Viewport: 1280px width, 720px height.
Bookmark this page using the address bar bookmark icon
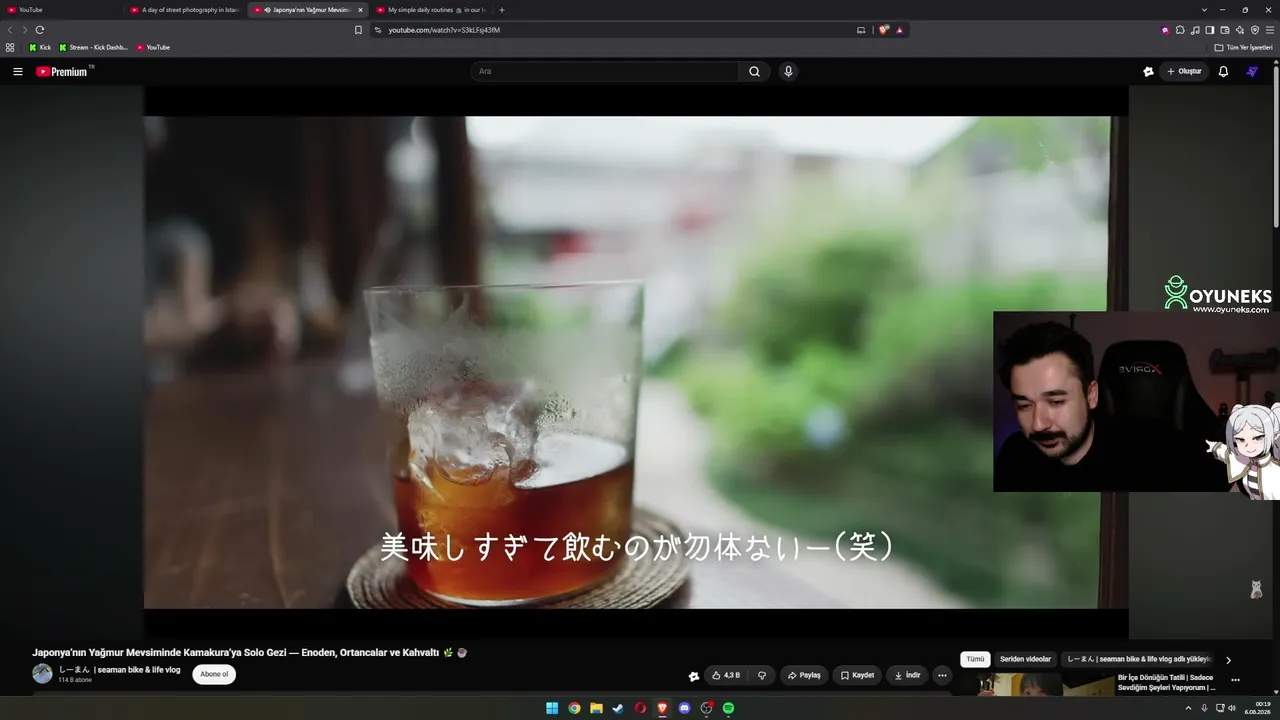358,30
